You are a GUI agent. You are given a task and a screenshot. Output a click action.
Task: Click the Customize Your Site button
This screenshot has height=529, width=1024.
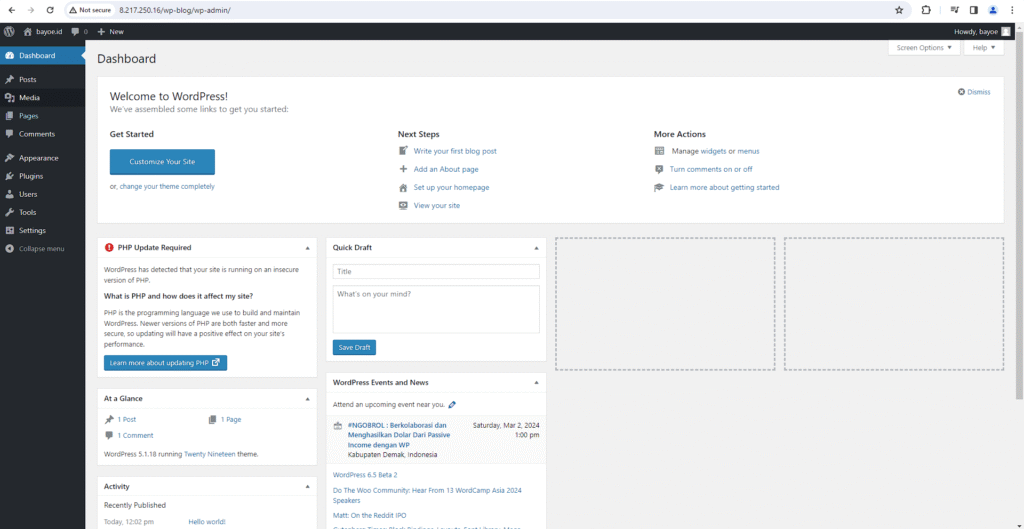tap(162, 162)
